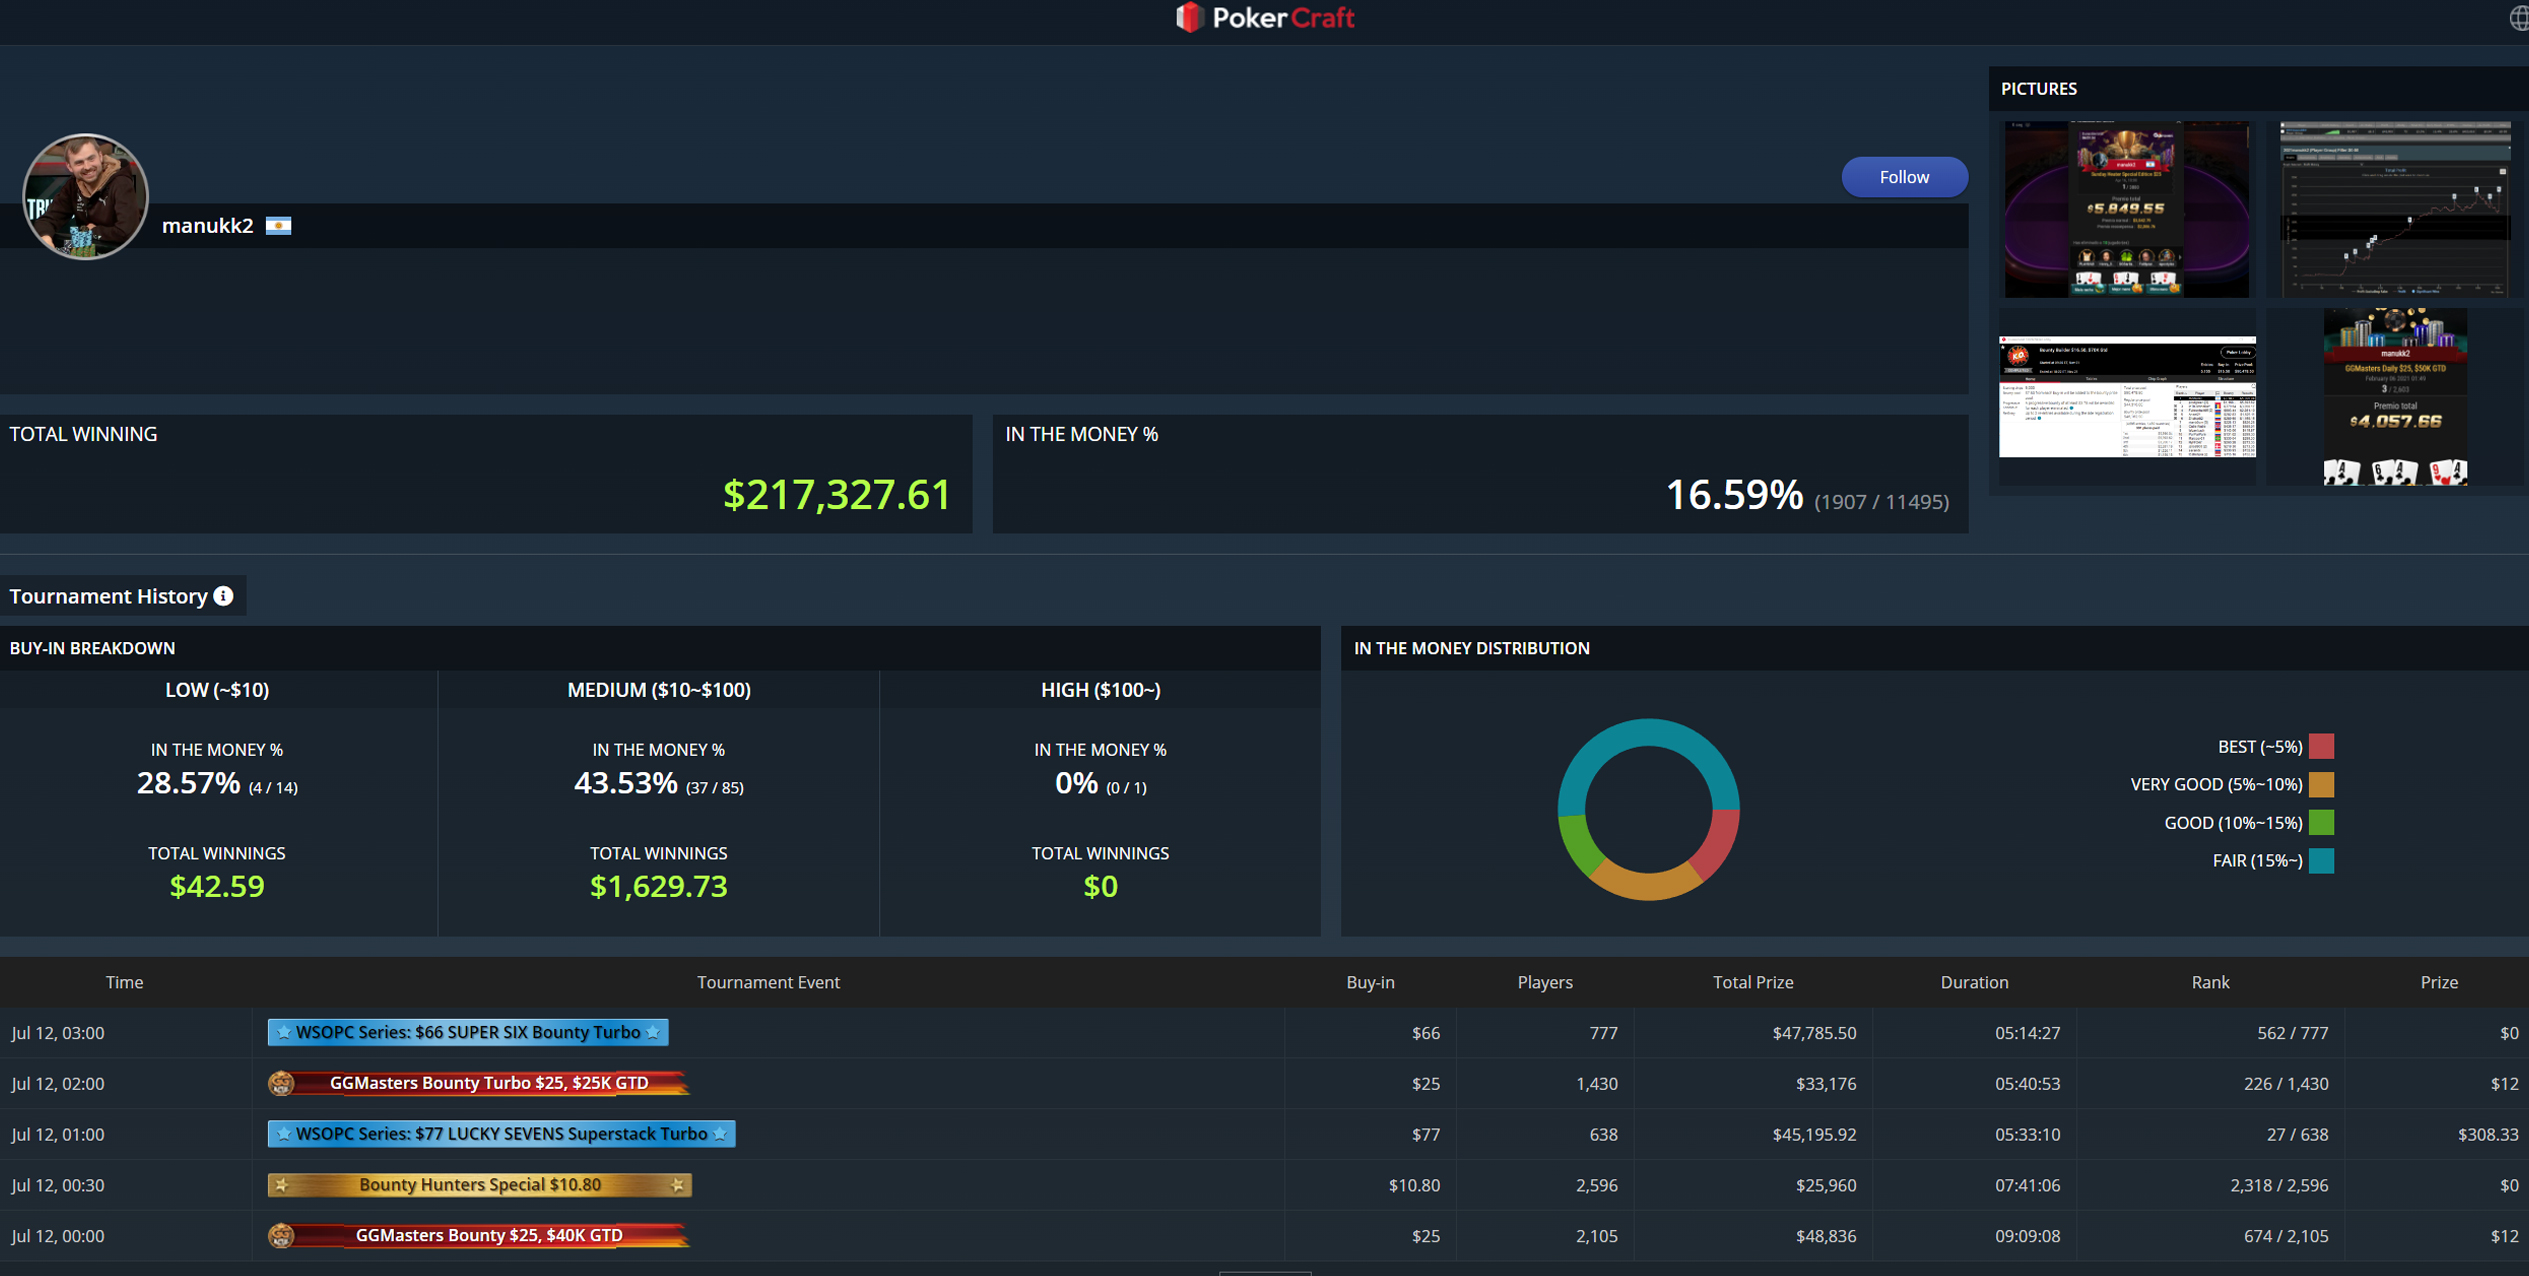Click the $308.33 prize cell

pos(2488,1134)
